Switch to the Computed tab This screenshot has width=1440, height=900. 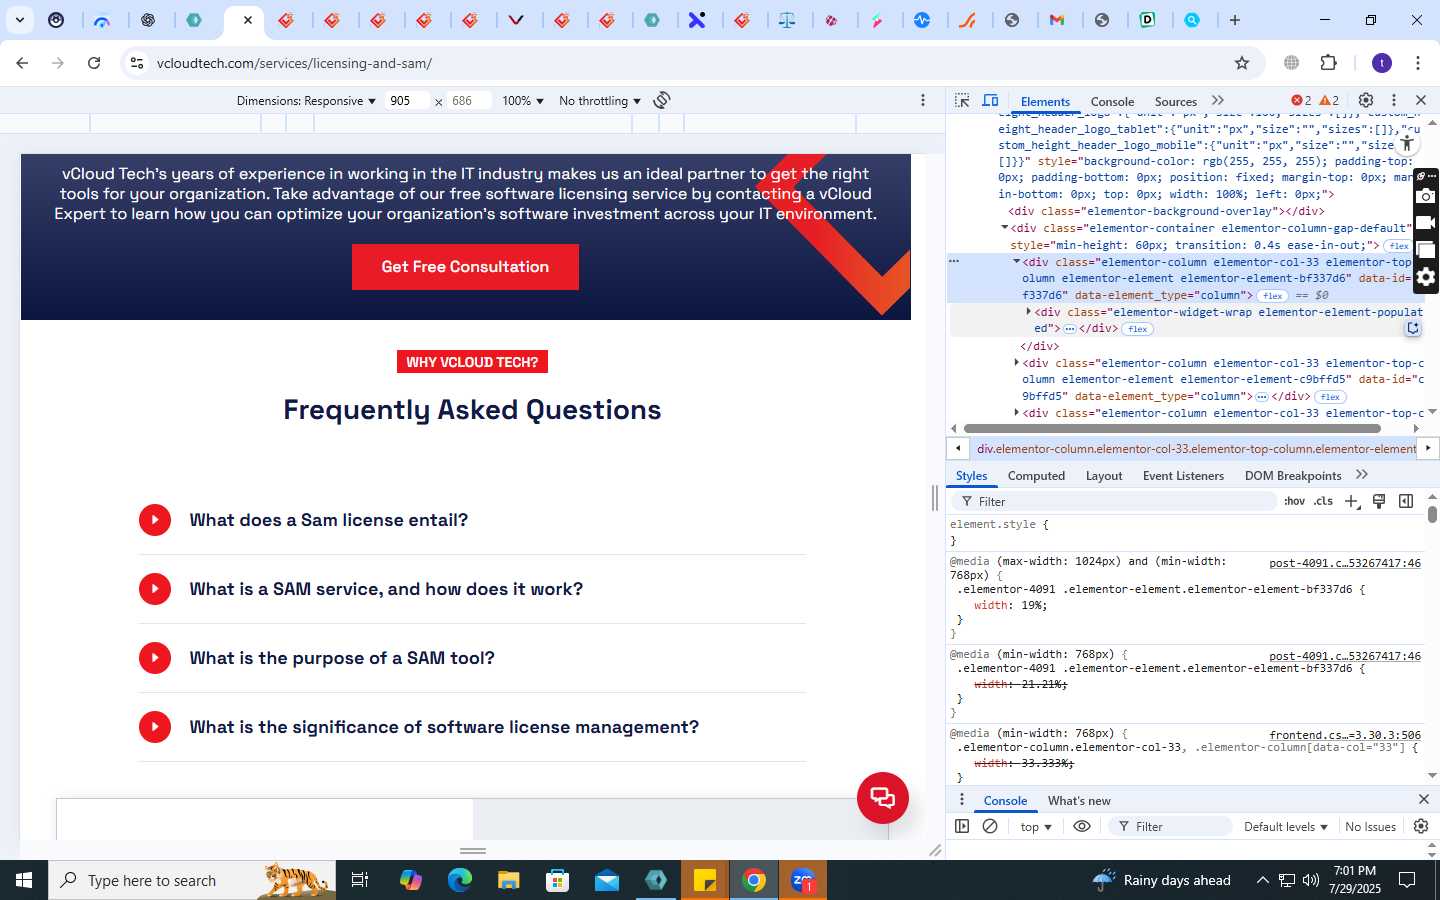point(1036,476)
